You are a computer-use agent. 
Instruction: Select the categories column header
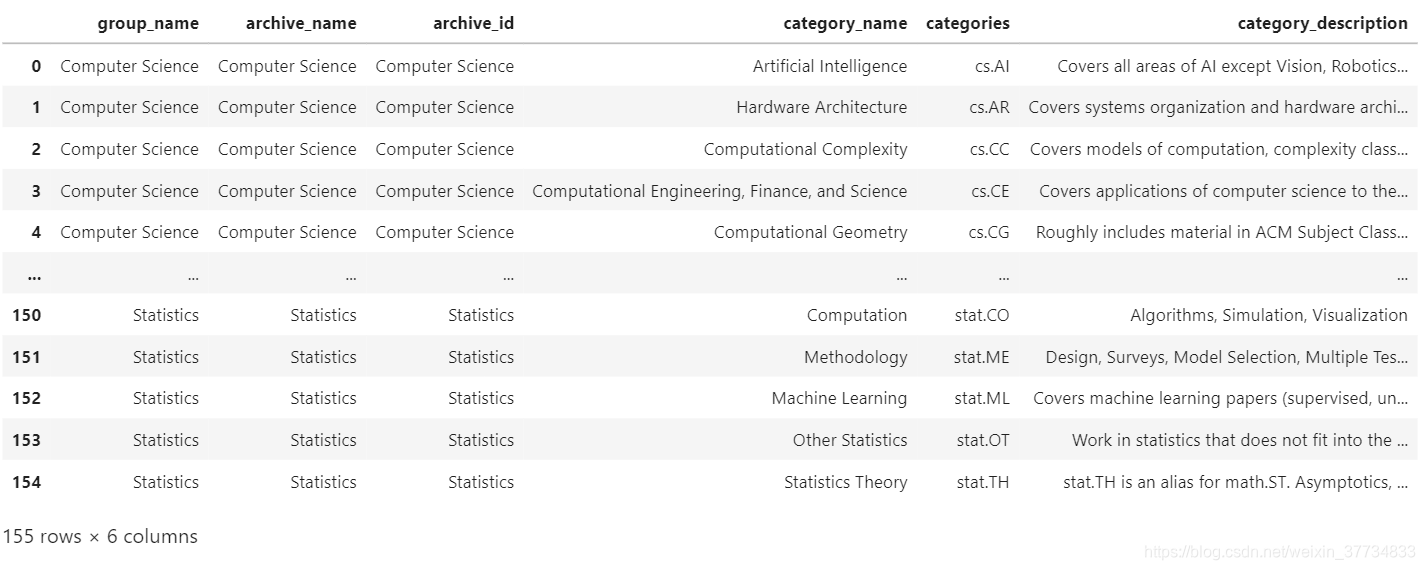point(968,23)
